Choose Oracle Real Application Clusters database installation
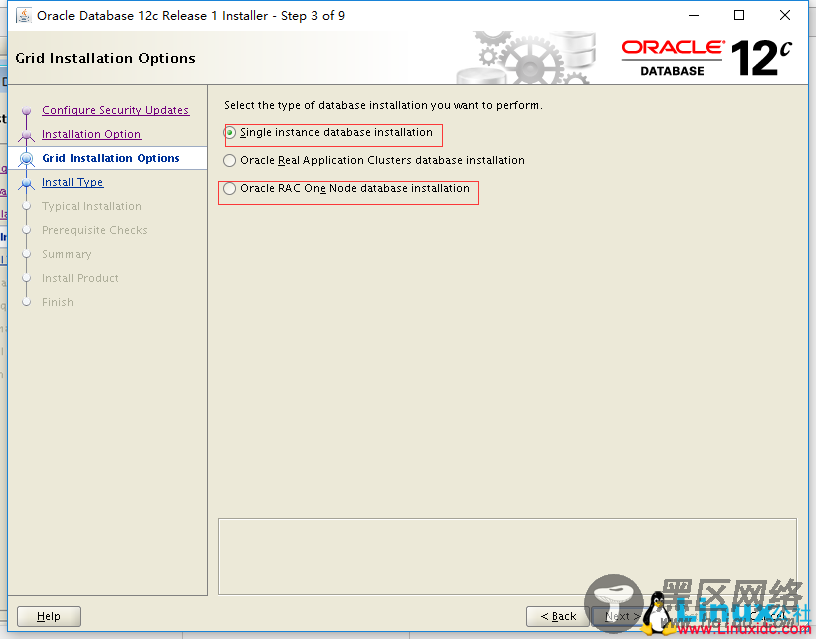Image resolution: width=816 pixels, height=639 pixels. [x=374, y=160]
